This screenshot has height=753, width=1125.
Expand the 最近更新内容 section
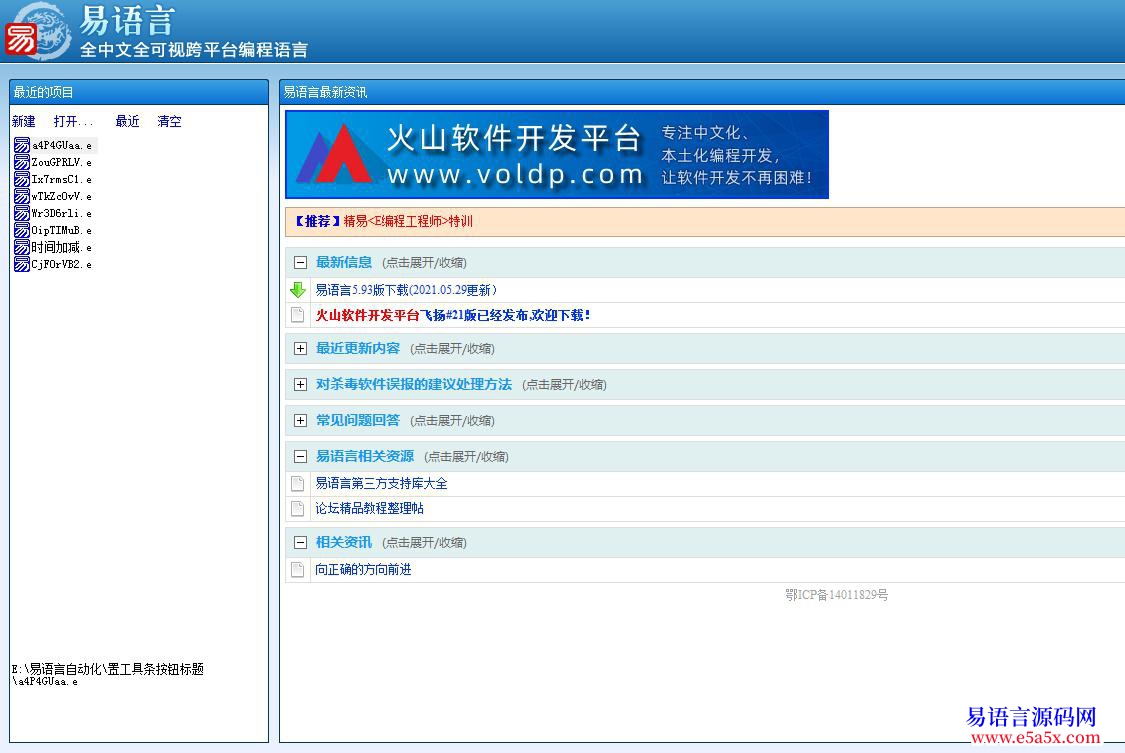pos(300,349)
